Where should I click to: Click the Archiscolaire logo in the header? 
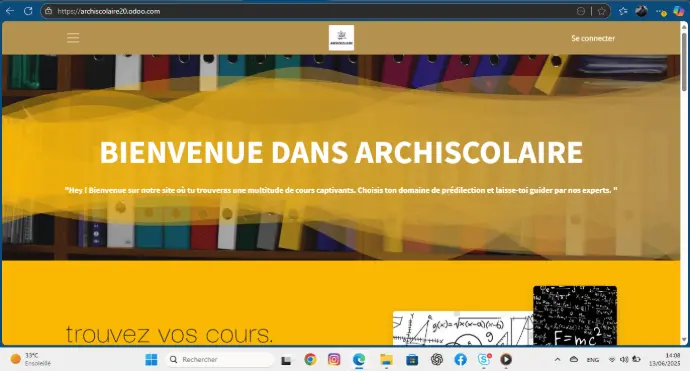point(341,38)
